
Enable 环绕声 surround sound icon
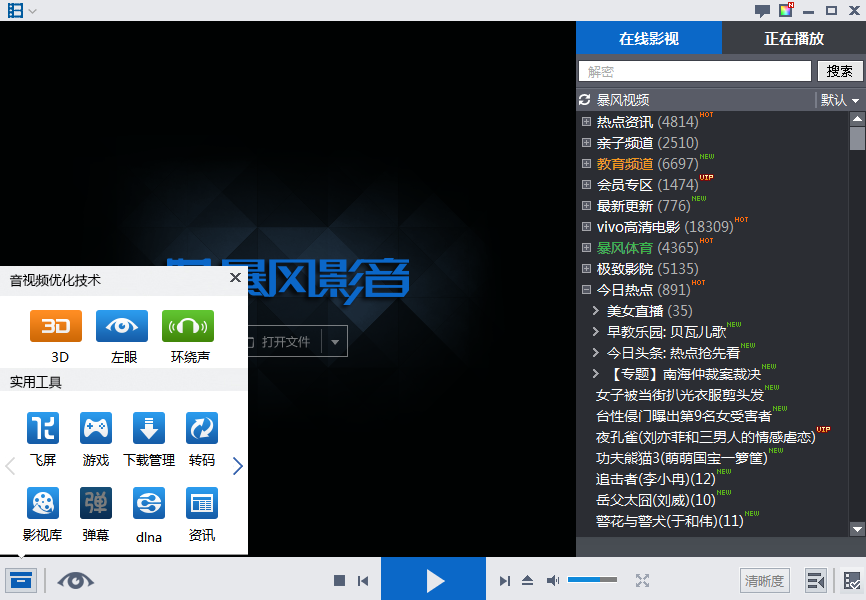point(188,326)
